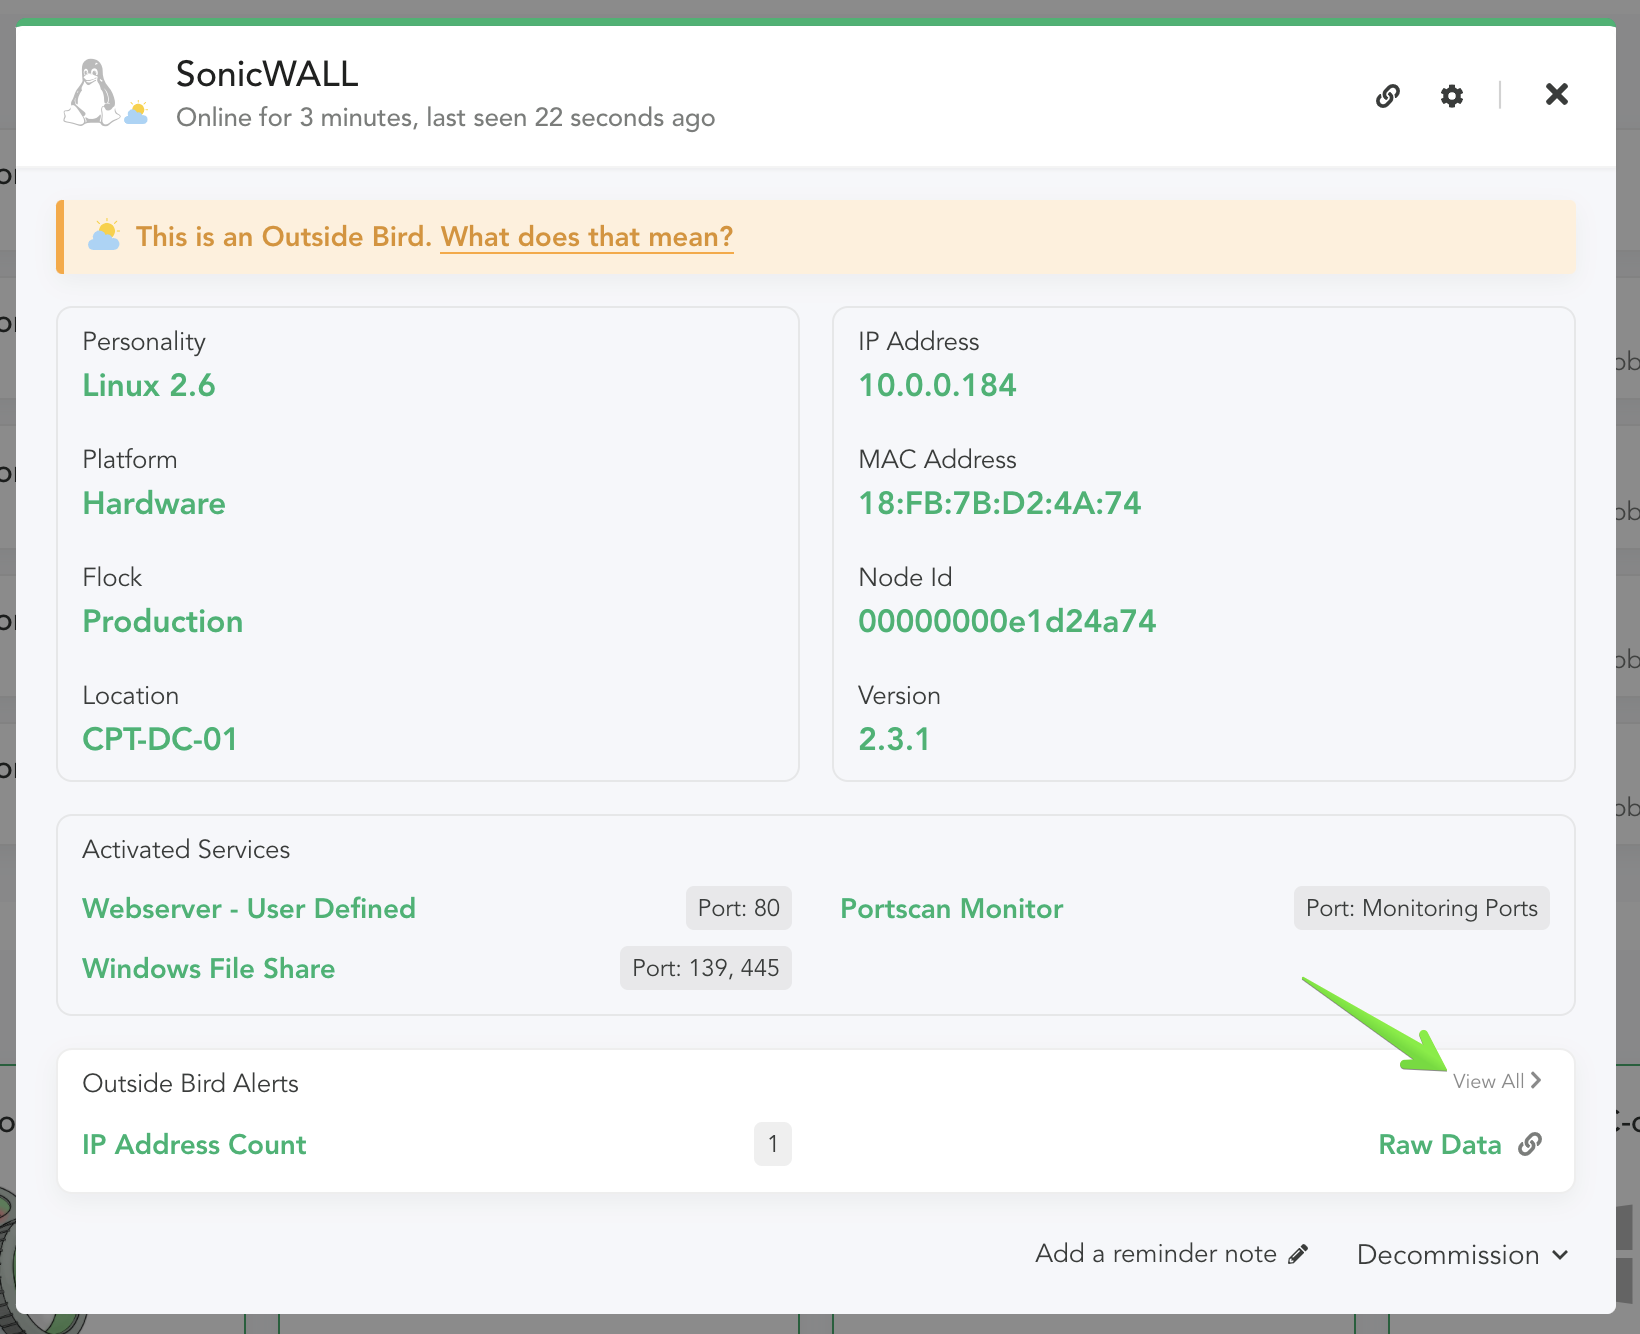Screen dimensions: 1640x1334
Task: Expand the Decommission dropdown
Action: tap(1462, 1255)
